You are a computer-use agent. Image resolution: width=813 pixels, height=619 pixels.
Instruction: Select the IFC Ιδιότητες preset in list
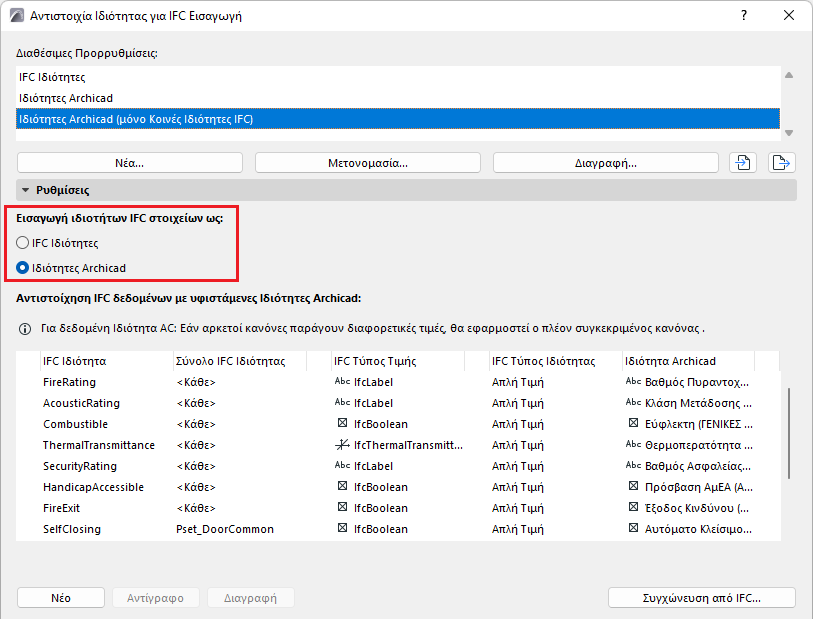(52, 77)
